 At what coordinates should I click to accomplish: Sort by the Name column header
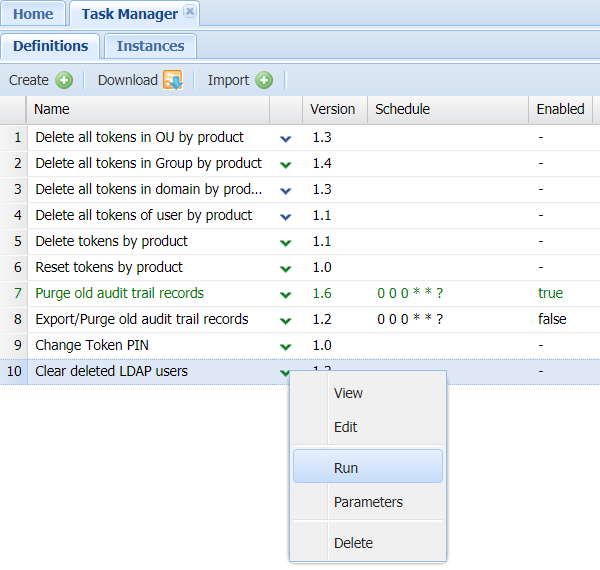pos(148,109)
